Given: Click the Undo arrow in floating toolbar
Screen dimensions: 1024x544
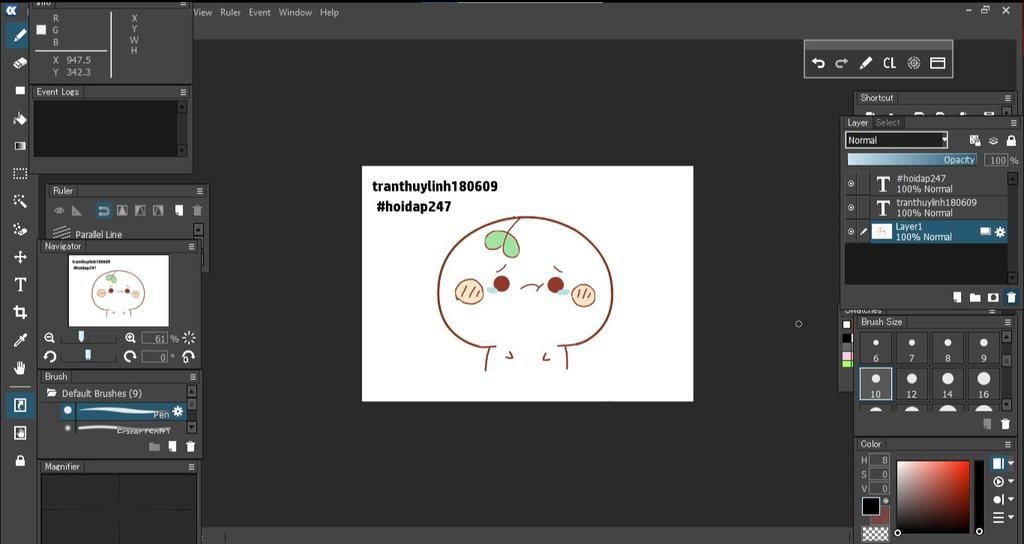Looking at the screenshot, I should [818, 63].
